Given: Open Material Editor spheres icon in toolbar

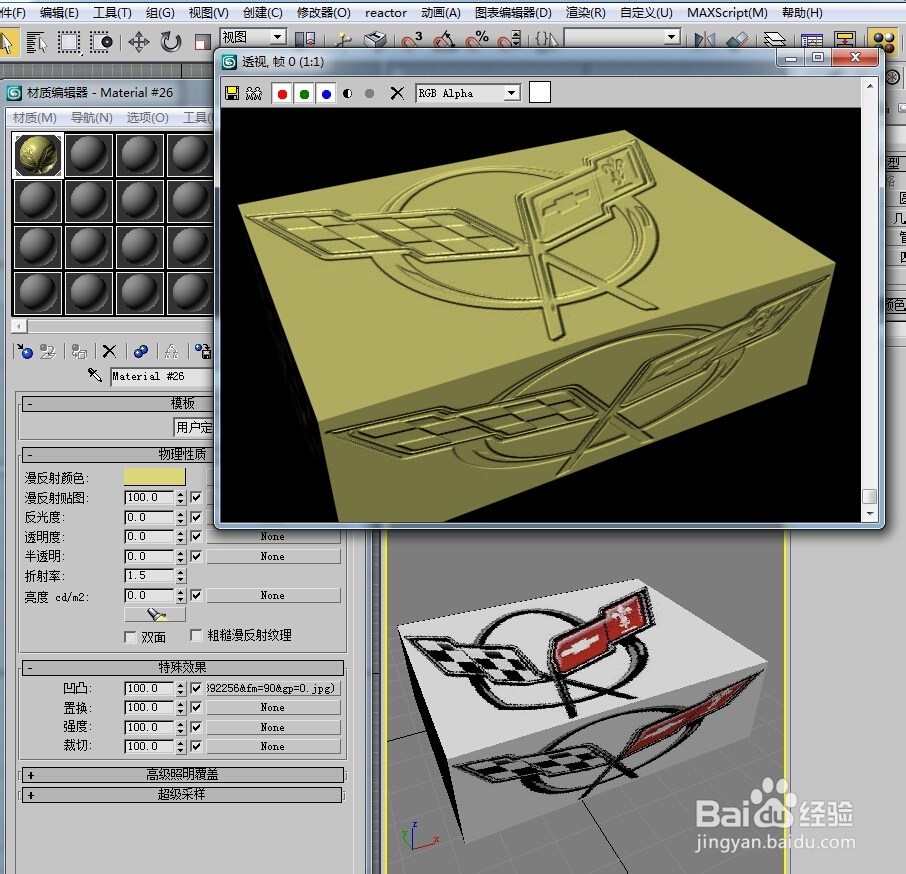Looking at the screenshot, I should [883, 41].
